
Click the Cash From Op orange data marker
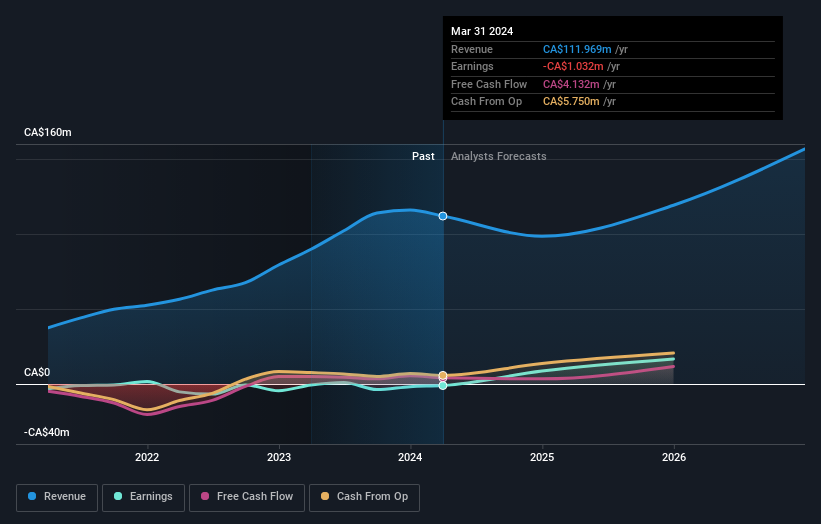(443, 375)
